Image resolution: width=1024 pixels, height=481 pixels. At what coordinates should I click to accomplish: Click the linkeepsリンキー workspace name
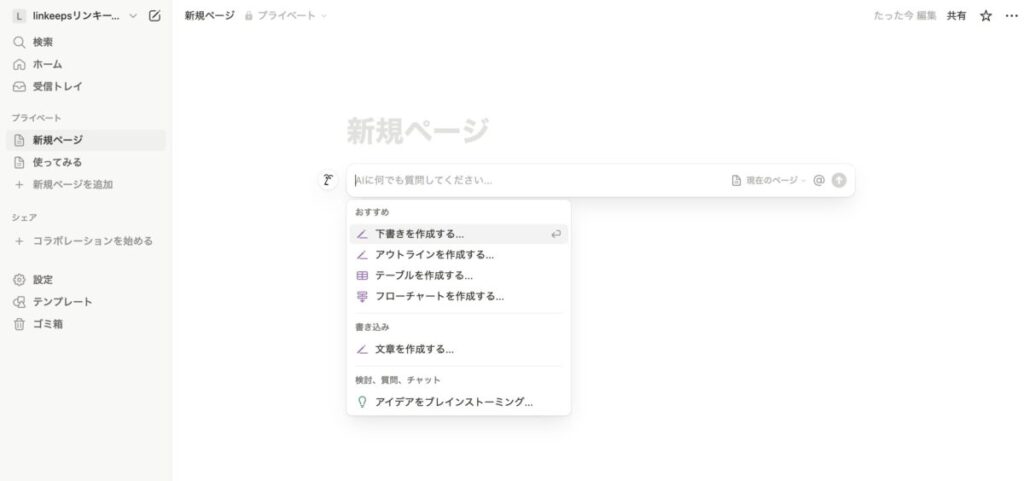(76, 16)
